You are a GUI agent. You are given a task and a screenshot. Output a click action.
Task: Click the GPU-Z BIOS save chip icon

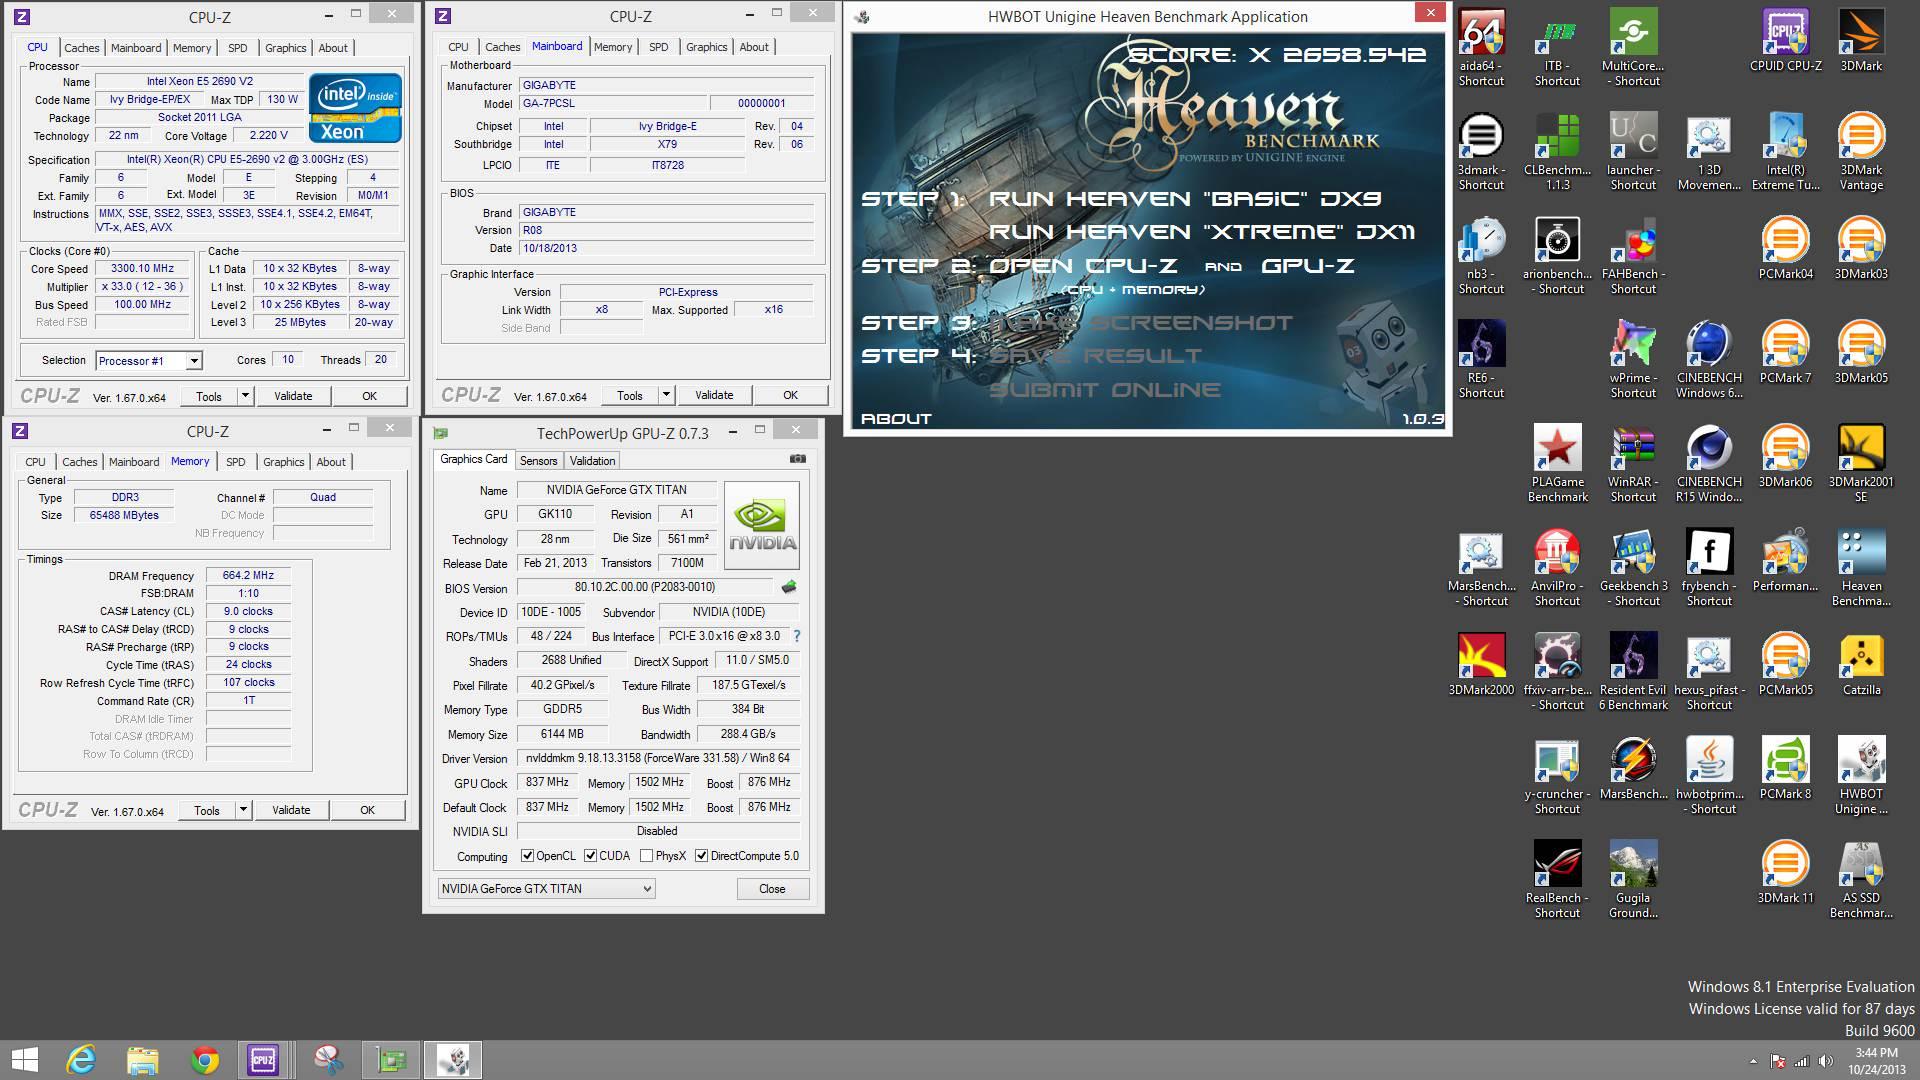tap(789, 587)
